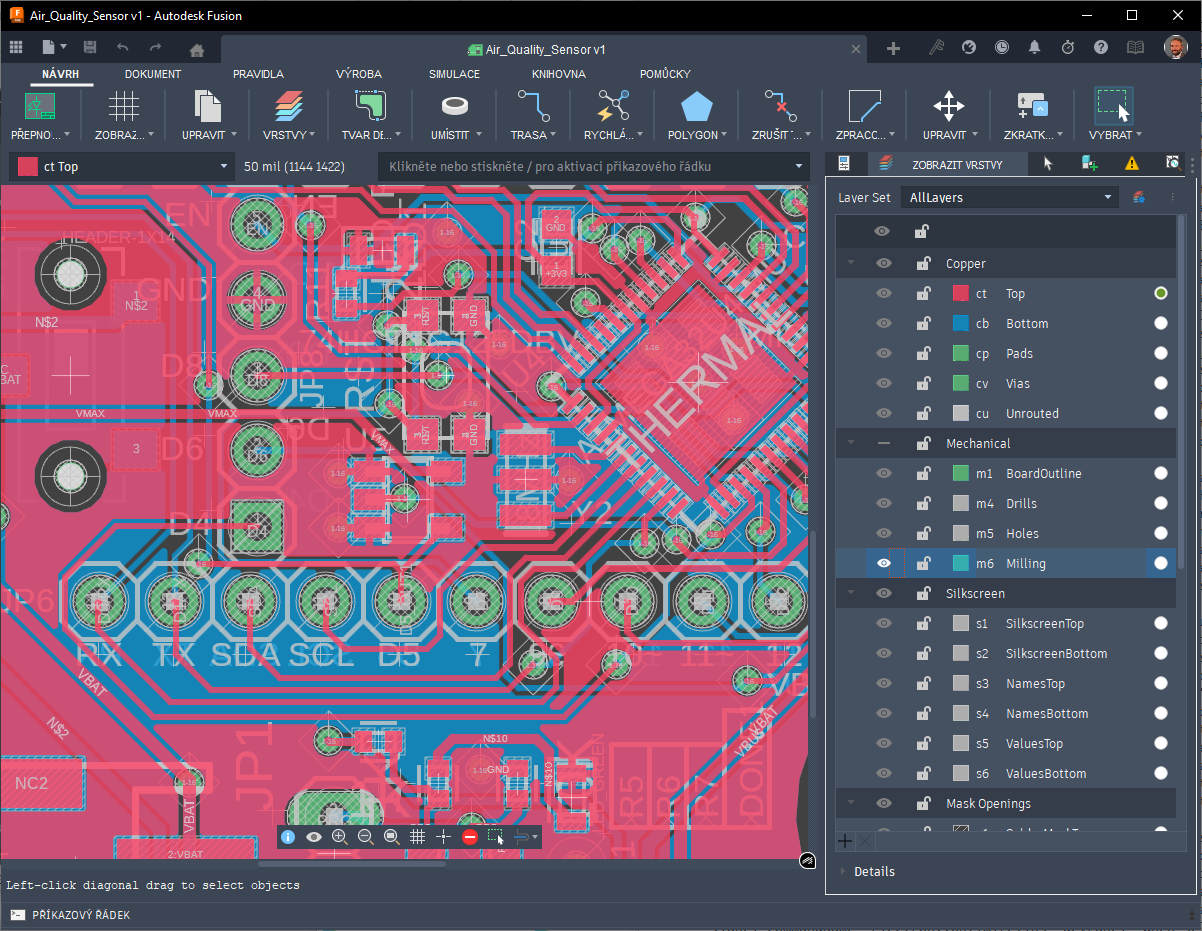Select the Trasa route tool icon
The image size is (1202, 931).
pyautogui.click(x=533, y=106)
